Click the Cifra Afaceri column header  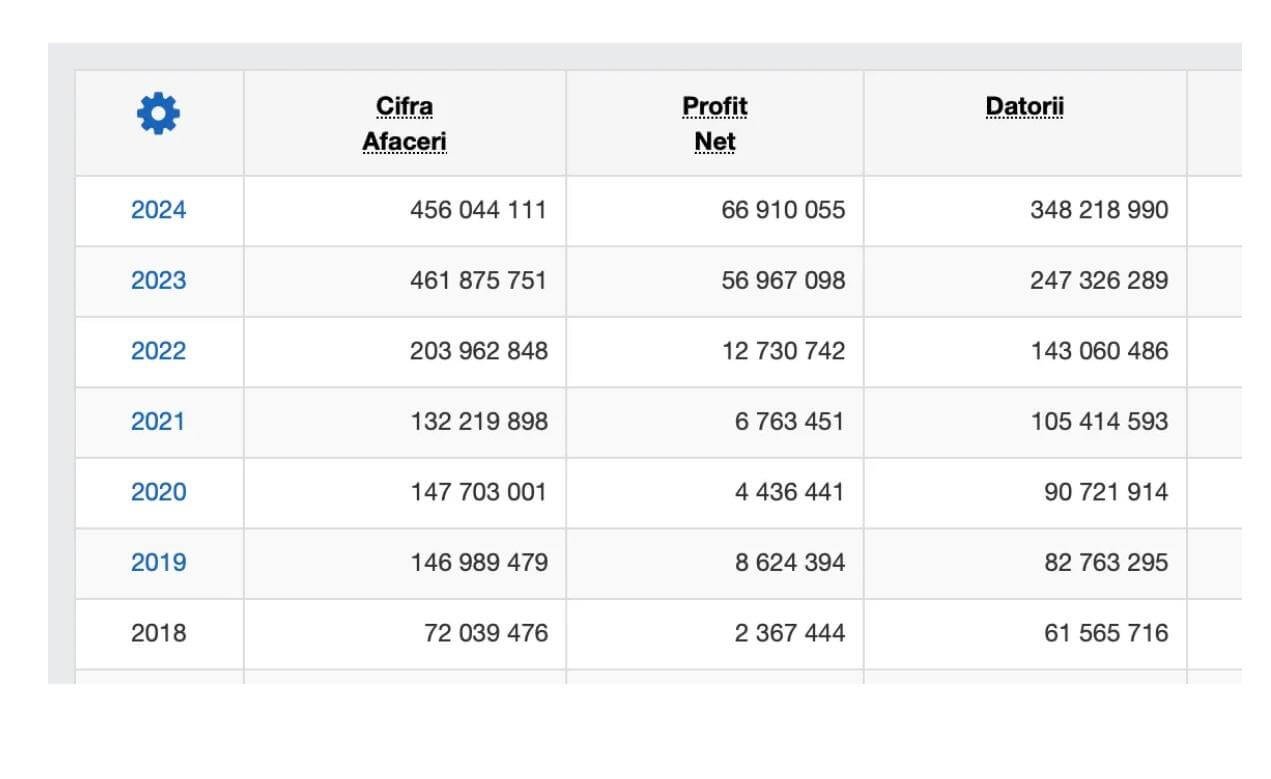(404, 124)
